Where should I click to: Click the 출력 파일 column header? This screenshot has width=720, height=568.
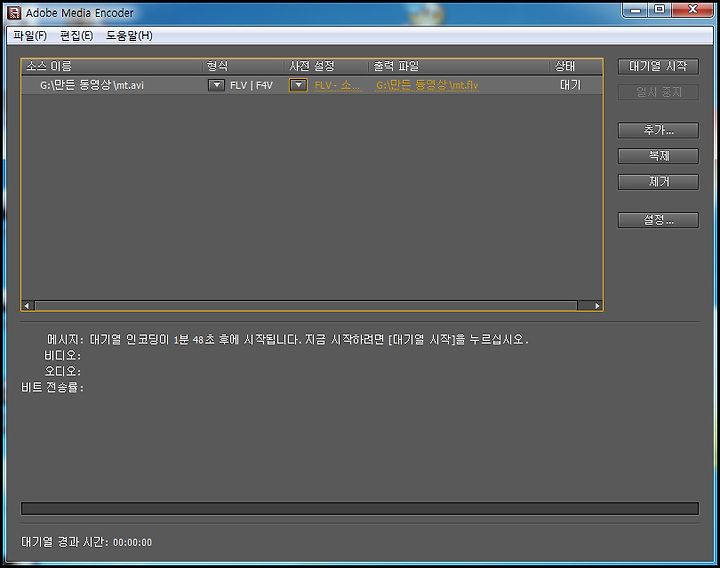pos(459,66)
